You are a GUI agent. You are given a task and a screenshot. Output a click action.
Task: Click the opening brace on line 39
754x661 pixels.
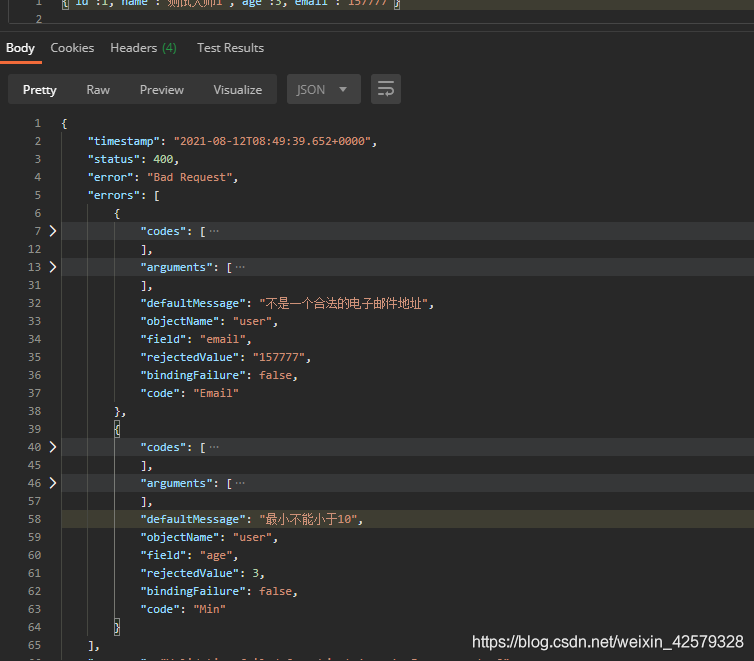pyautogui.click(x=117, y=429)
